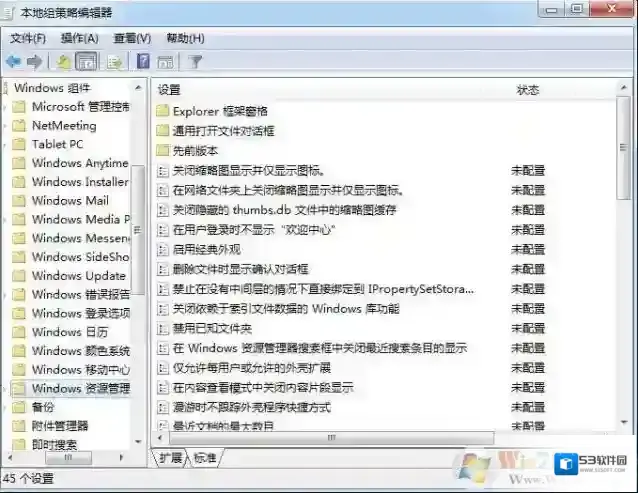Click the left tree pane vertical scrollbar
The height and width of the screenshot is (493, 638).
tap(139, 300)
